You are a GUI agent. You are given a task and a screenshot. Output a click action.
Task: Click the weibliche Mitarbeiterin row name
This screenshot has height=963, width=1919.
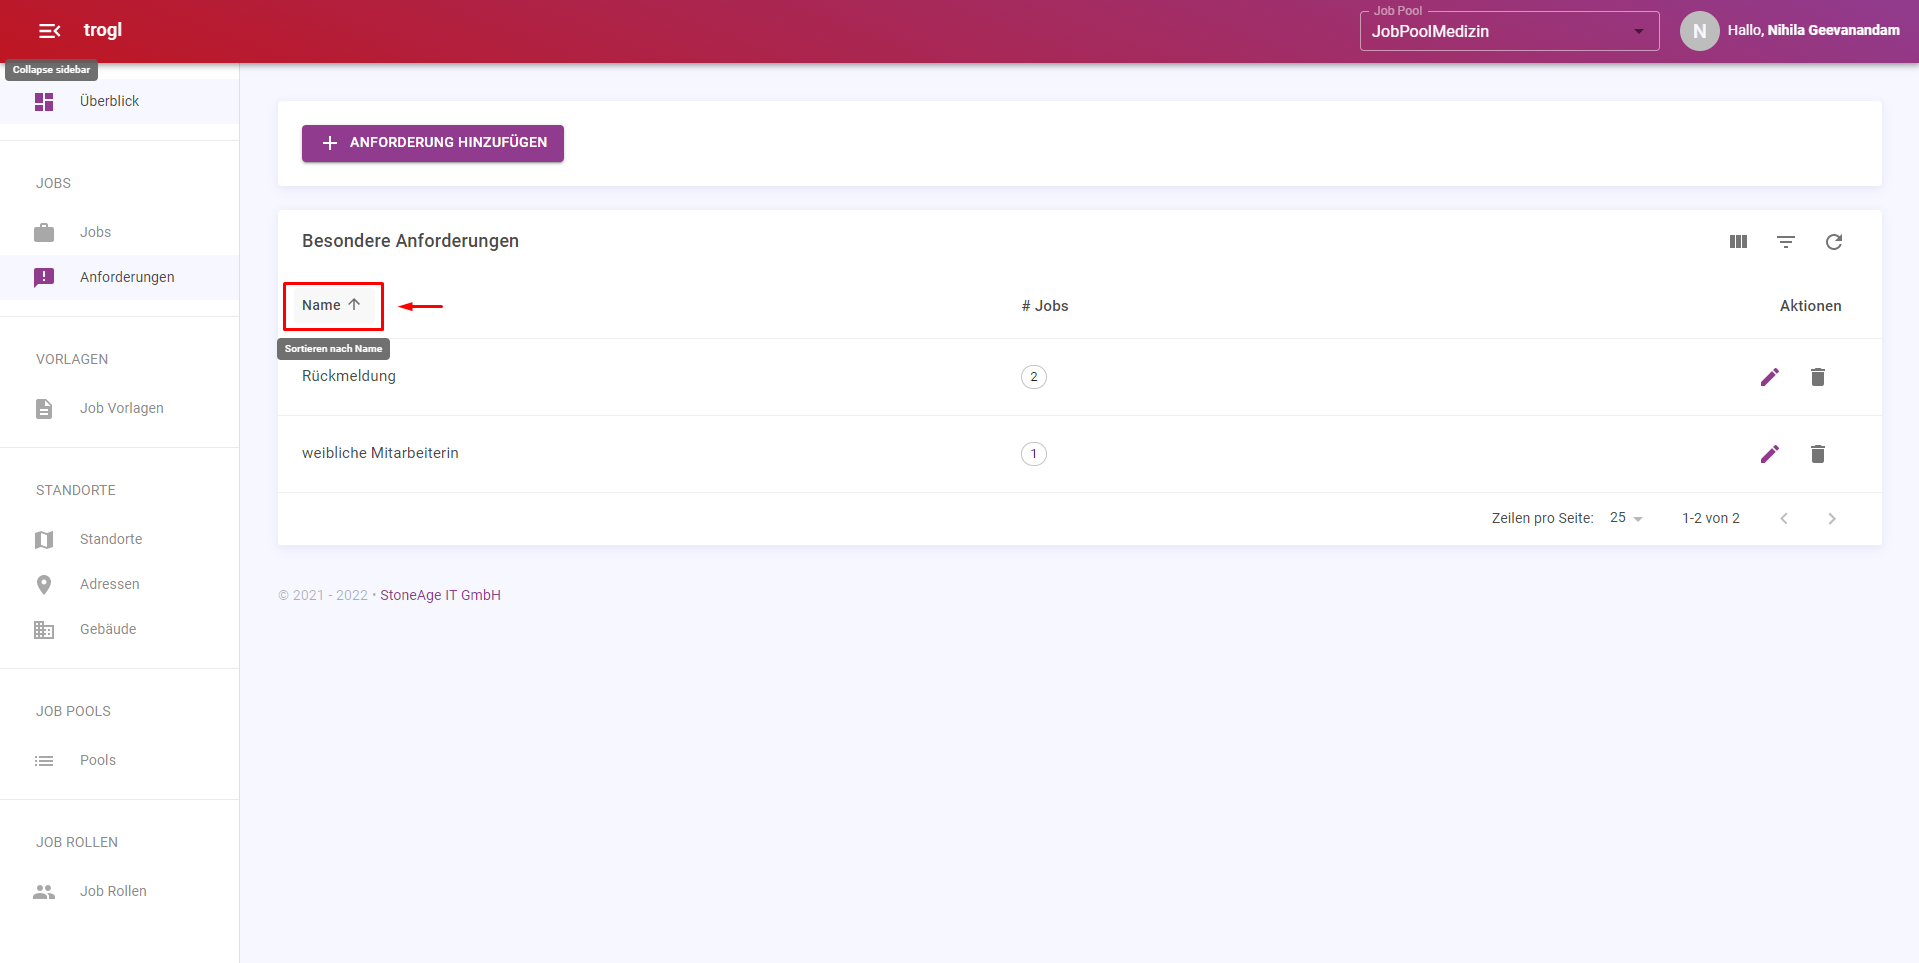[x=380, y=453]
